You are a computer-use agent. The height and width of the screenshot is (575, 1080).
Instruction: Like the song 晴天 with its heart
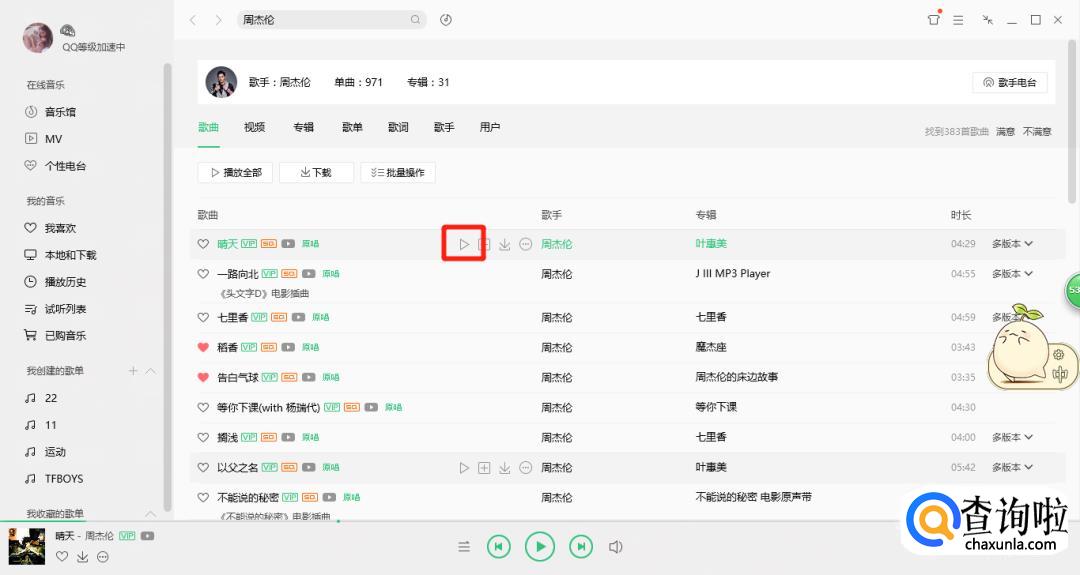203,244
